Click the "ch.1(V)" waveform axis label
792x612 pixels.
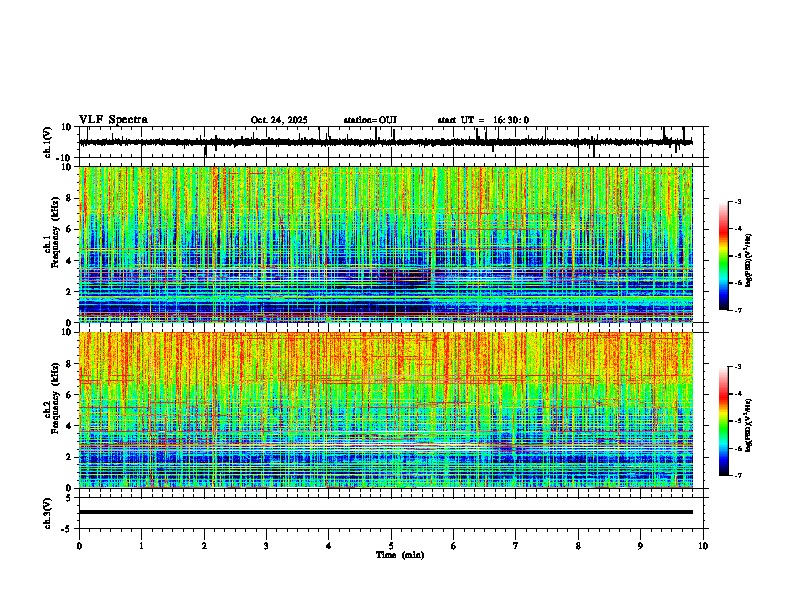[47, 142]
